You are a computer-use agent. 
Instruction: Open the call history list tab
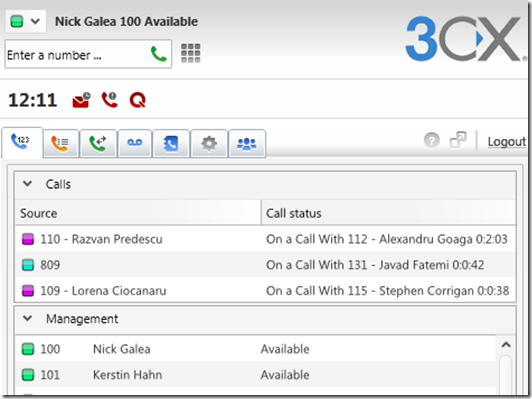(61, 143)
